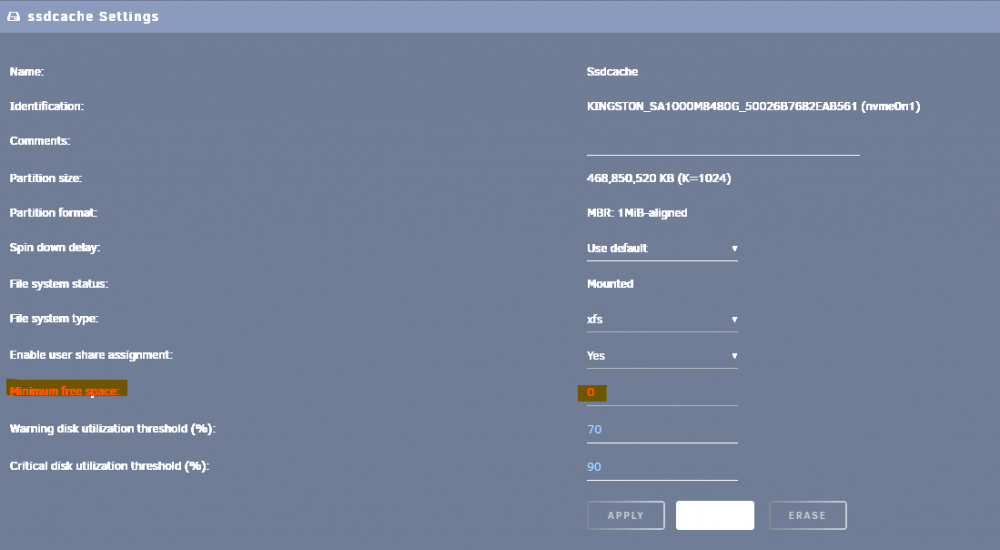Click the Critical disk utilization threshold field
The image size is (1000, 550).
tap(662, 467)
